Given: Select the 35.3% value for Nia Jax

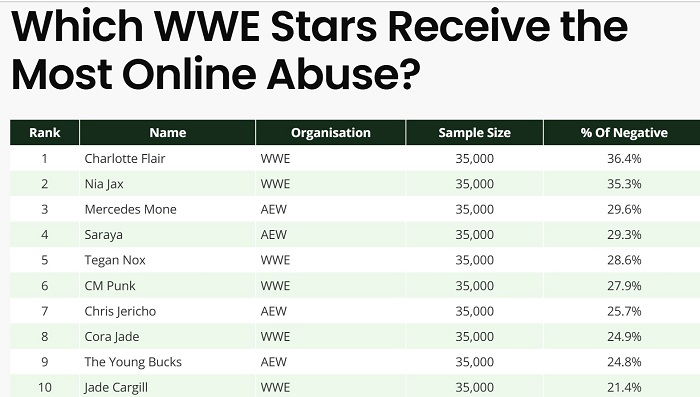Looking at the screenshot, I should (x=624, y=184).
